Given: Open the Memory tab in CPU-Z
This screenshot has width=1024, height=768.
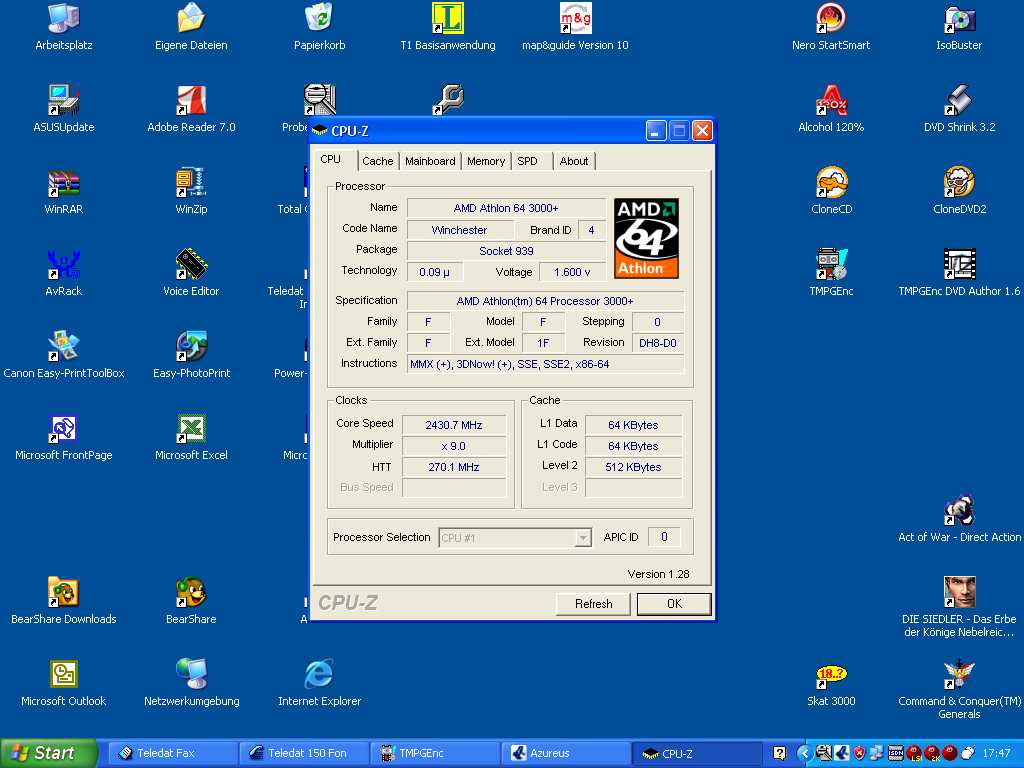Looking at the screenshot, I should [x=485, y=161].
